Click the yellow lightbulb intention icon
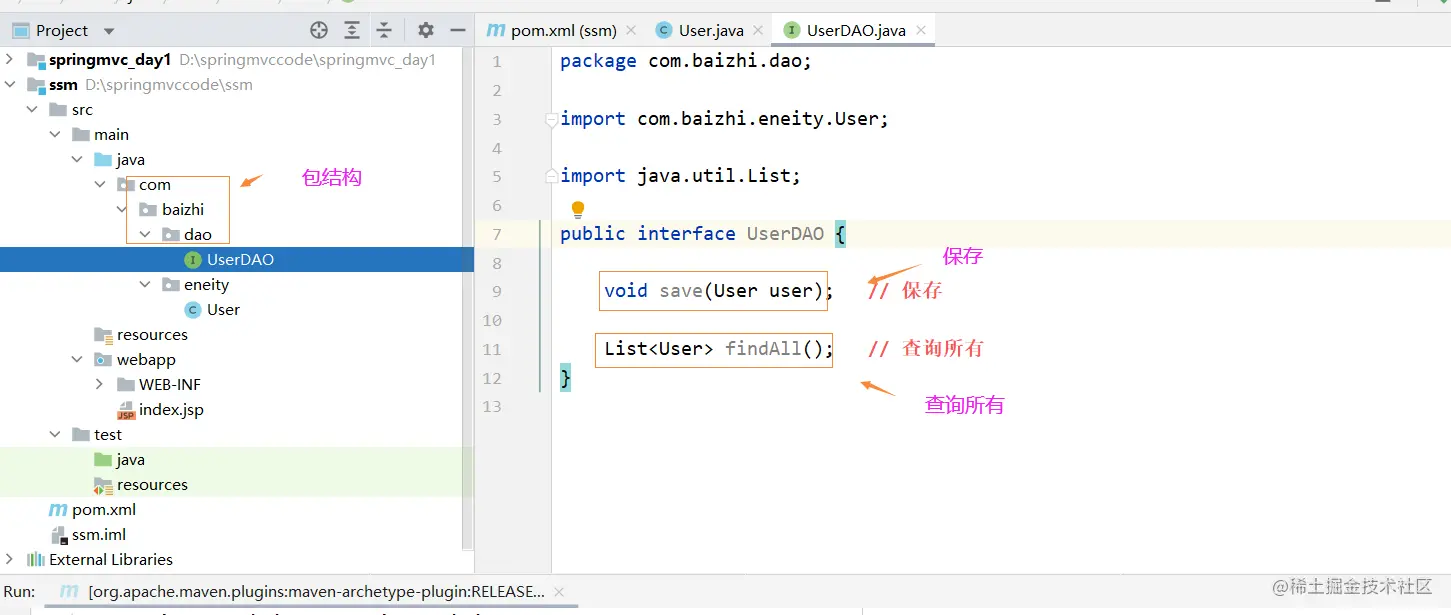Screen dimensions: 1451x615 point(577,210)
